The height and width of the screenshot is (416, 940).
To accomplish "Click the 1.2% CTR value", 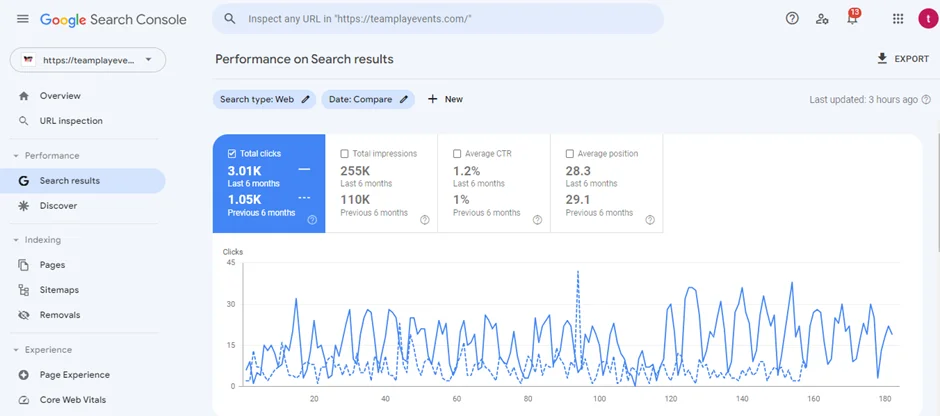I will [x=467, y=171].
